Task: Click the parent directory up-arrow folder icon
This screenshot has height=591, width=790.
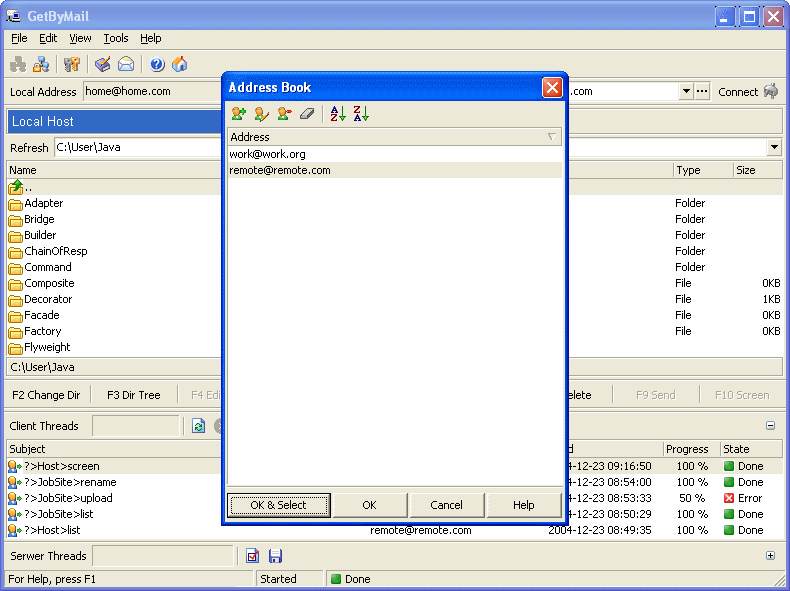Action: (x=16, y=187)
